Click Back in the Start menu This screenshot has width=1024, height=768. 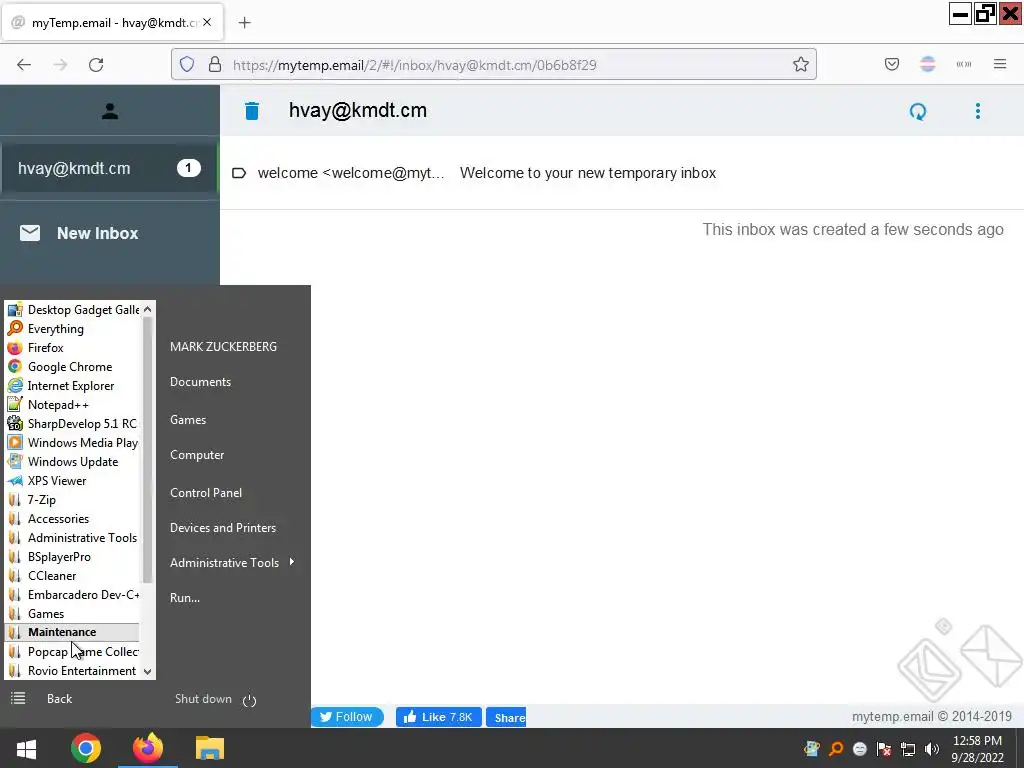[59, 699]
